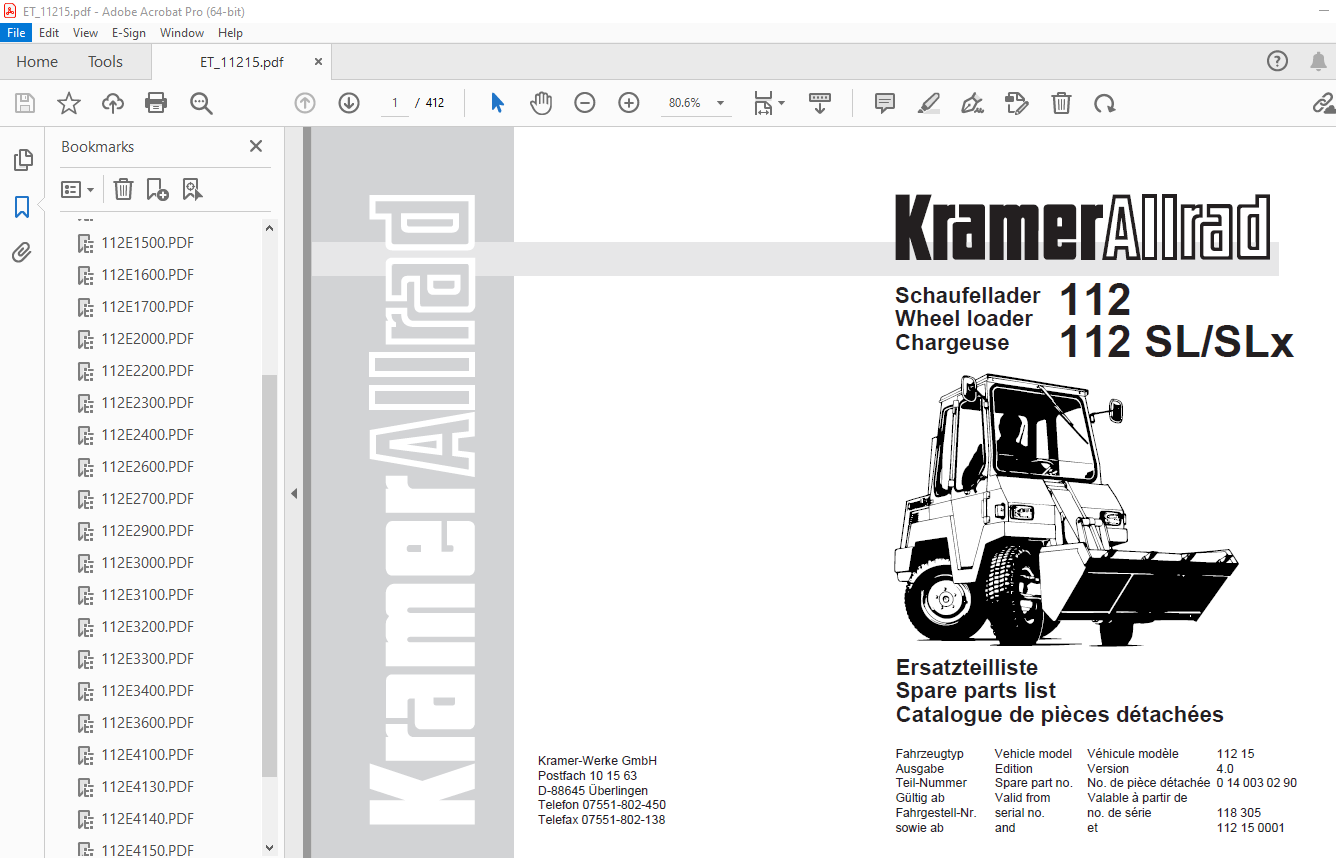Select the ET_11215.pdf document tab
The height and width of the screenshot is (858, 1336).
click(241, 62)
